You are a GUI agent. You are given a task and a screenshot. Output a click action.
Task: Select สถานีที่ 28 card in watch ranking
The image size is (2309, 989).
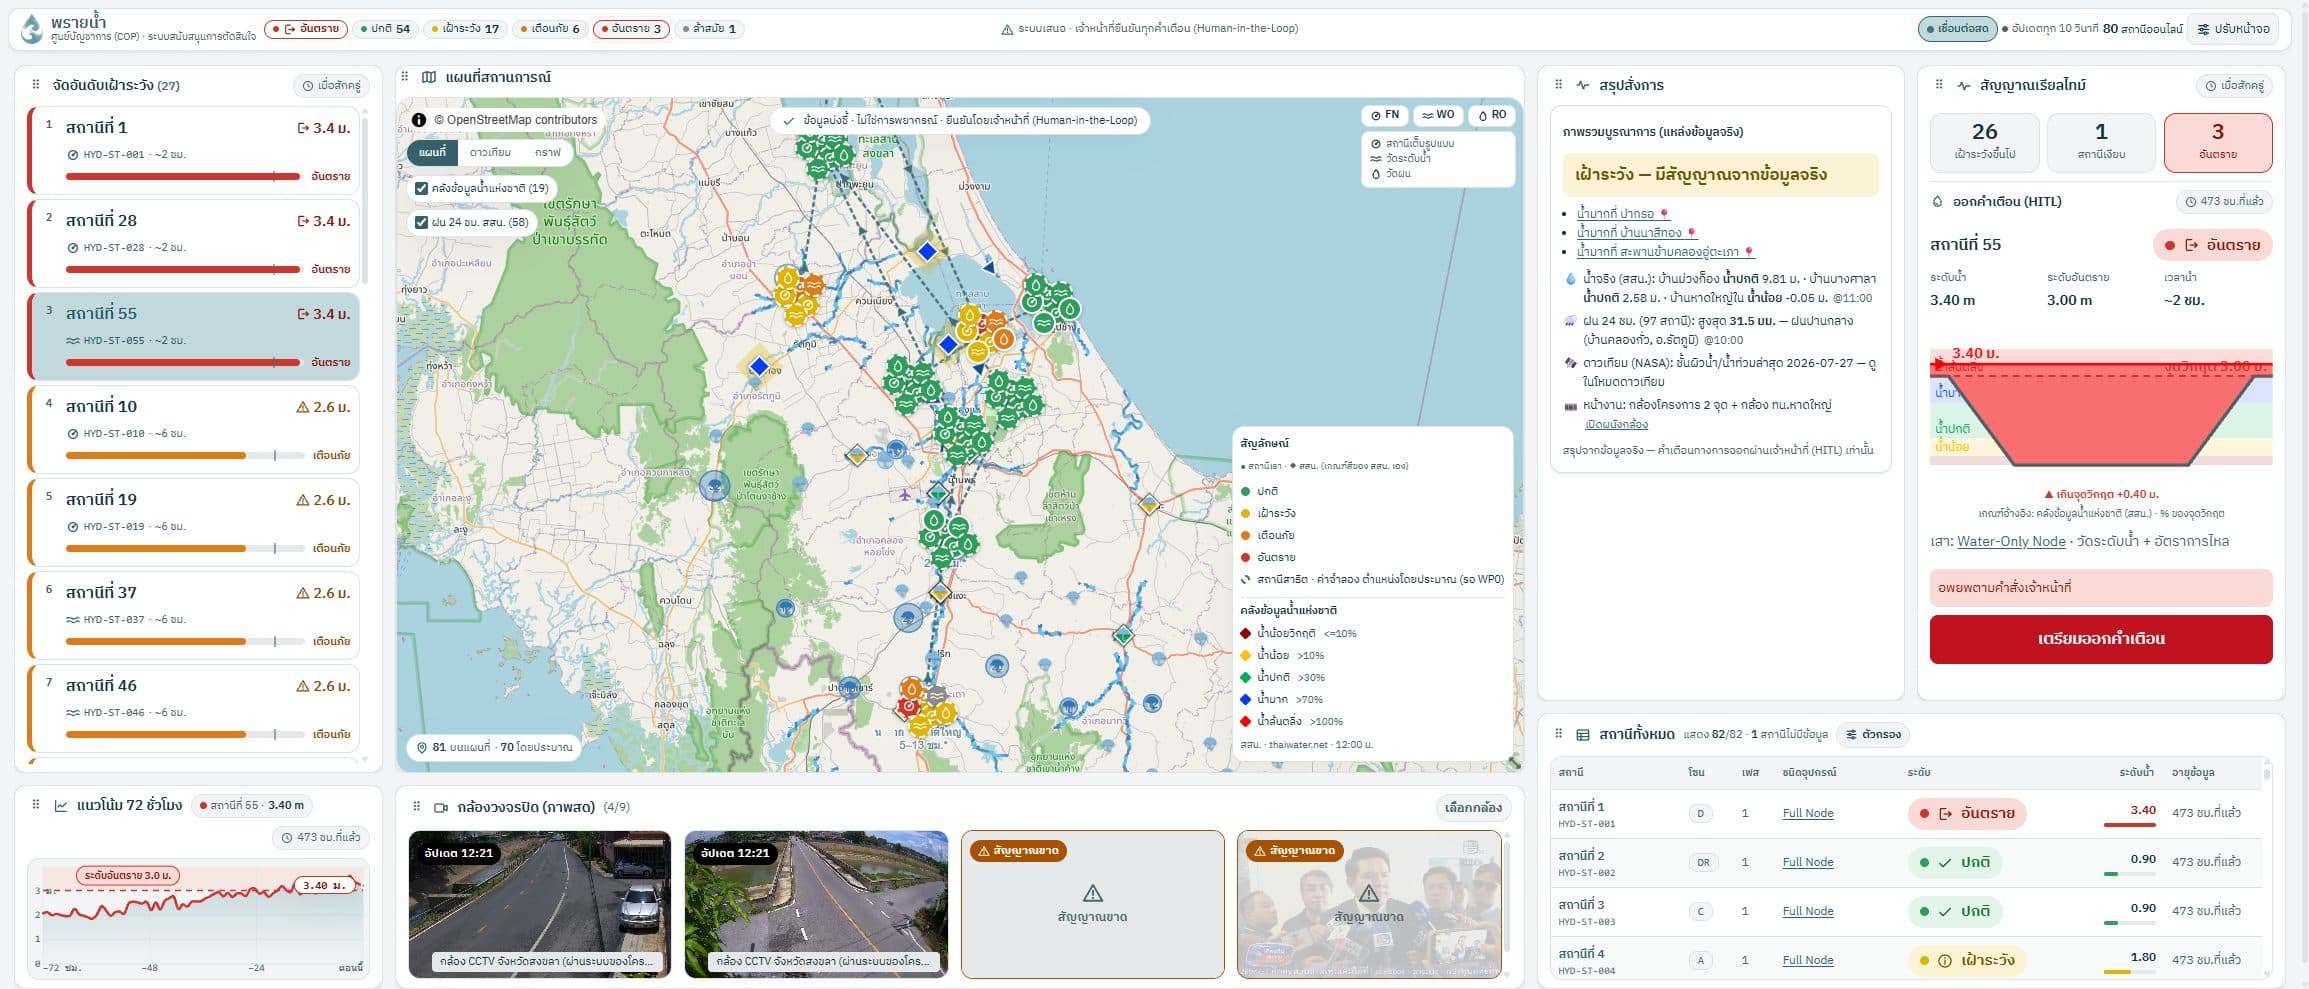(x=194, y=243)
